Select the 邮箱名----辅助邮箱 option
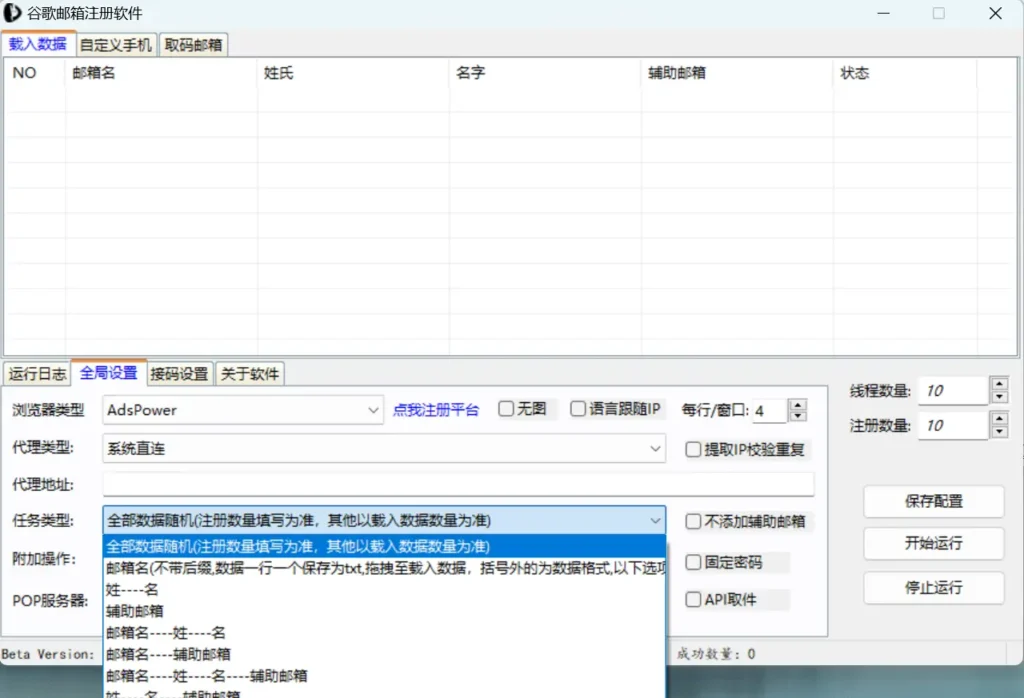This screenshot has height=698, width=1024. point(384,654)
